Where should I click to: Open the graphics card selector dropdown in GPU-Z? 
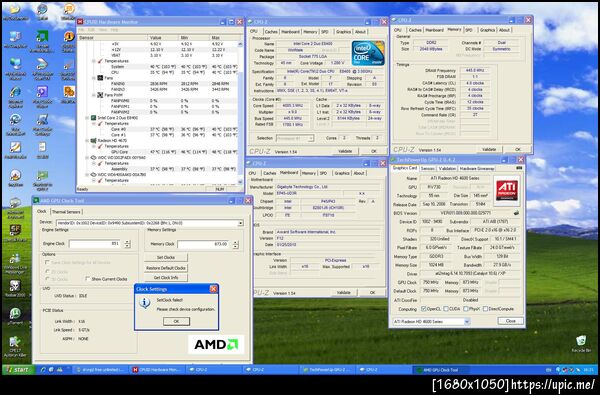tap(467, 322)
